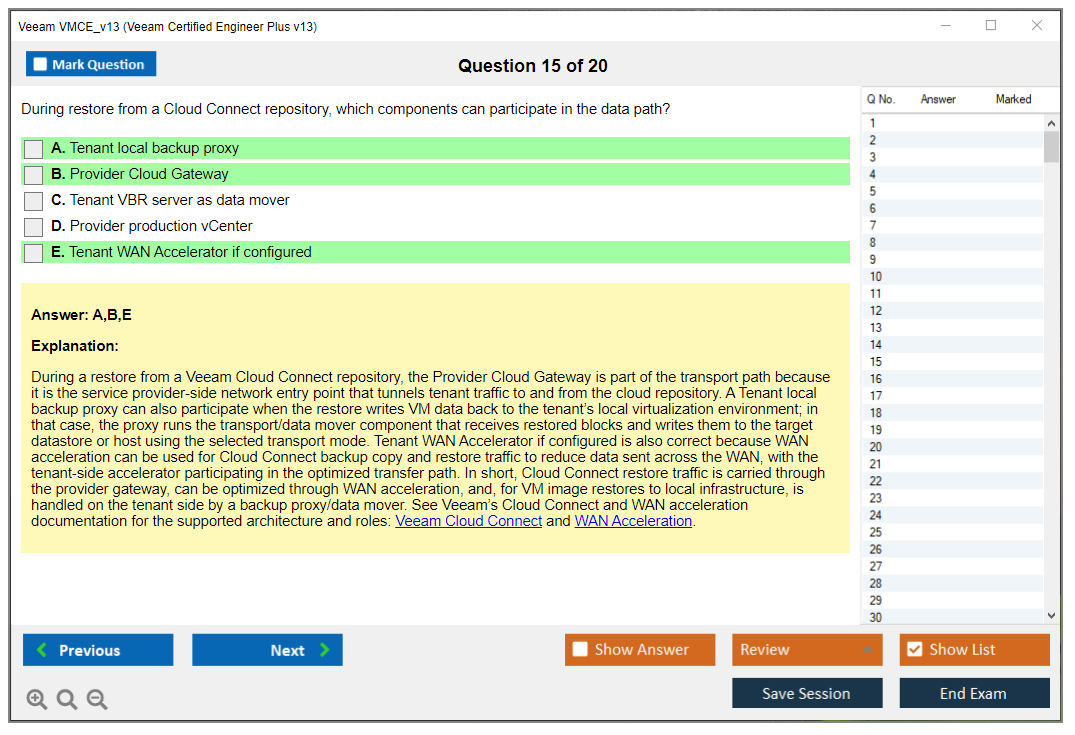The height and width of the screenshot is (735, 1075).
Task: Select question 2 in the list
Action: (952, 140)
